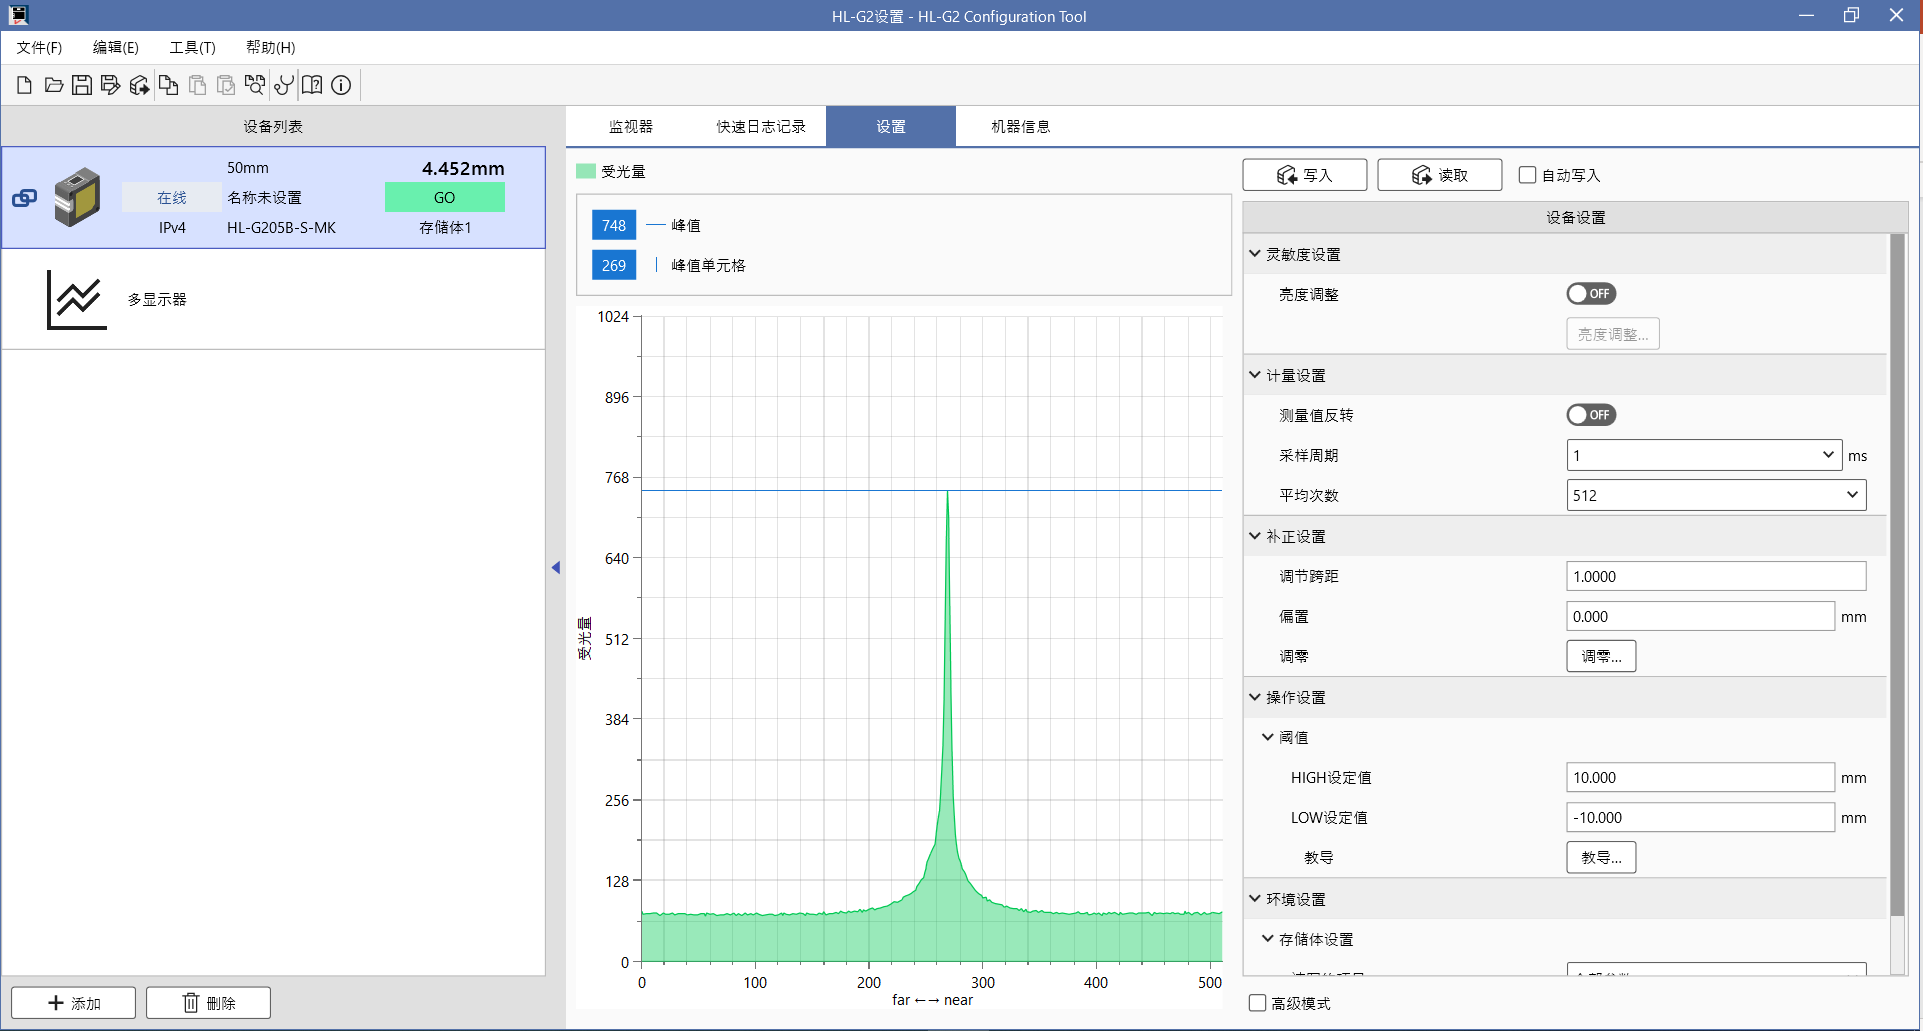Image resolution: width=1923 pixels, height=1031 pixels.
Task: Click the information circle icon
Action: [x=341, y=85]
